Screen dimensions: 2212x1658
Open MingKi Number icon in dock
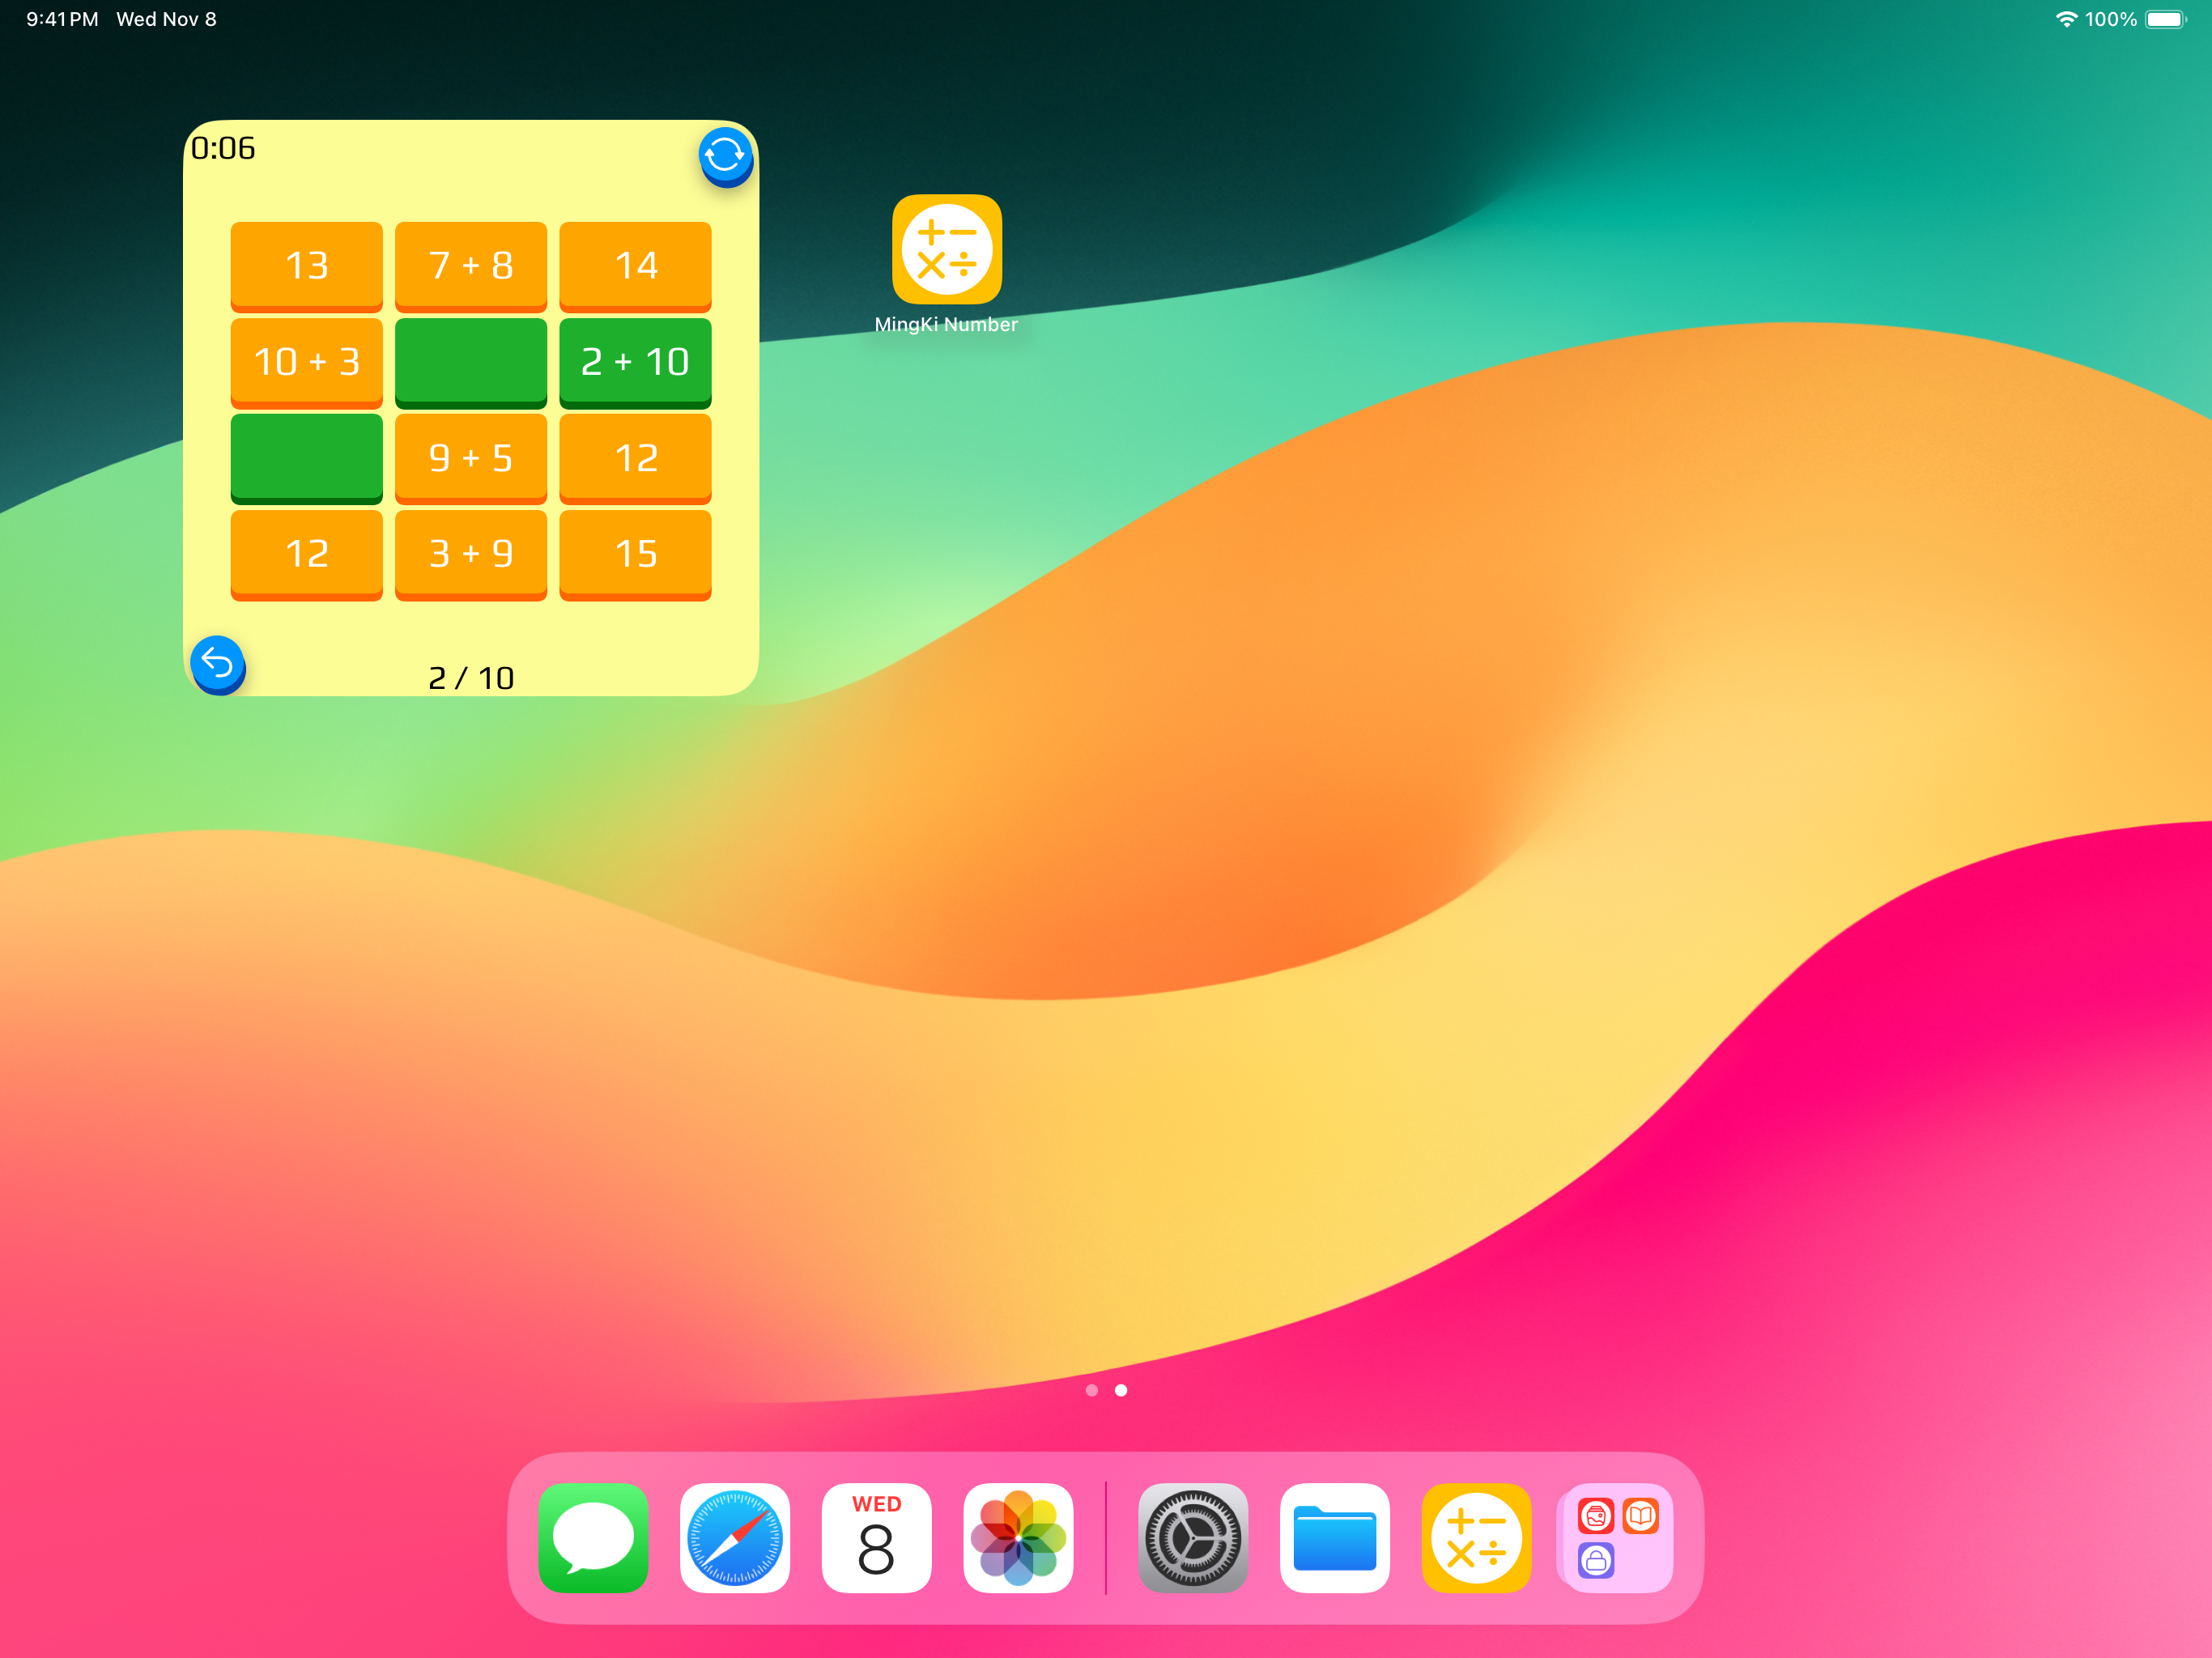coord(1476,1537)
